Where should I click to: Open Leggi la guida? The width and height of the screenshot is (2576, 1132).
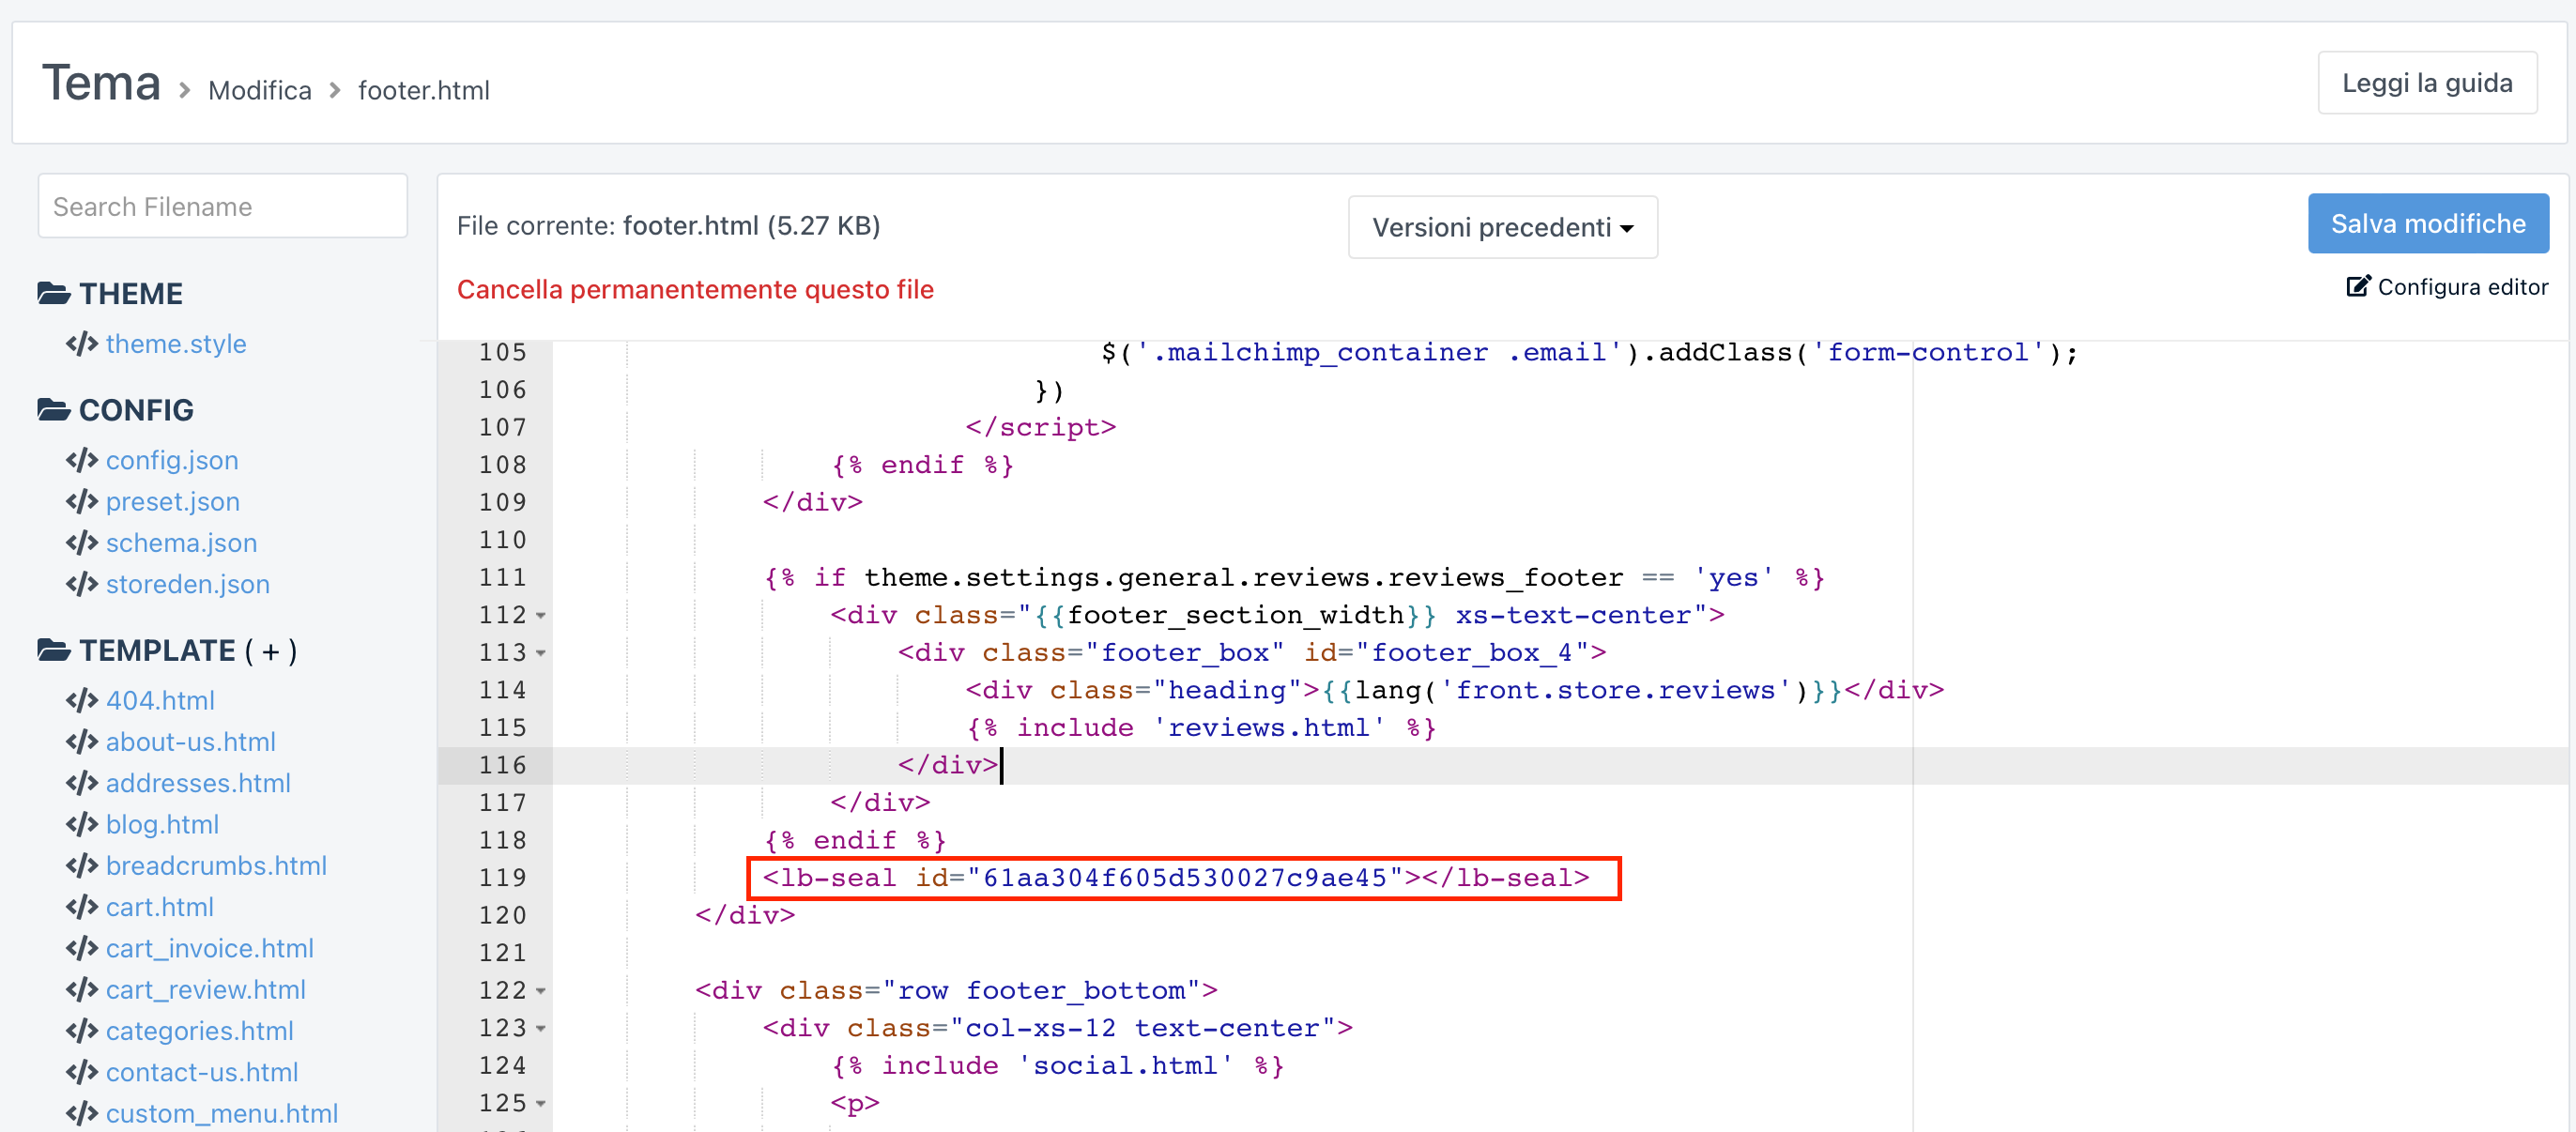tap(2427, 82)
